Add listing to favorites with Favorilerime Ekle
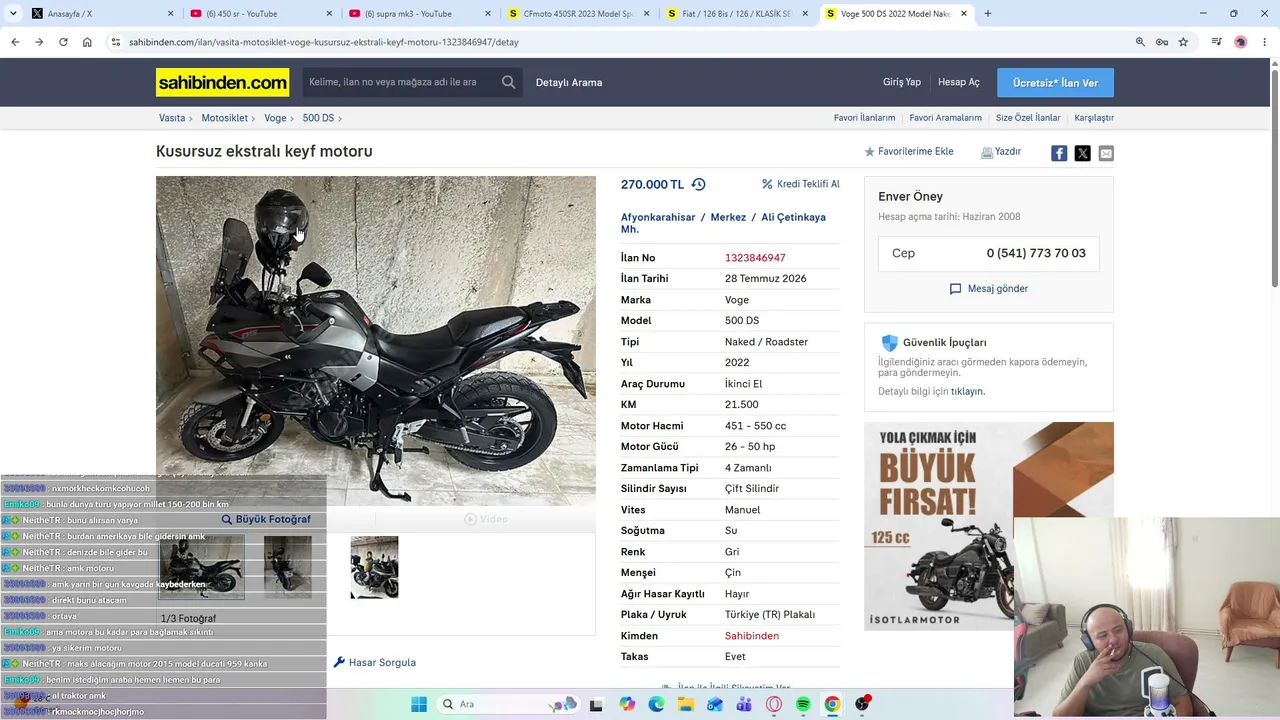Viewport: 1280px width, 720px height. (909, 152)
